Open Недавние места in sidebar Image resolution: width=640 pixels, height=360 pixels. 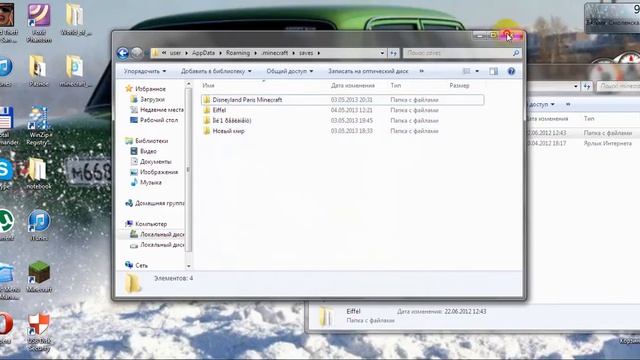pyautogui.click(x=162, y=110)
